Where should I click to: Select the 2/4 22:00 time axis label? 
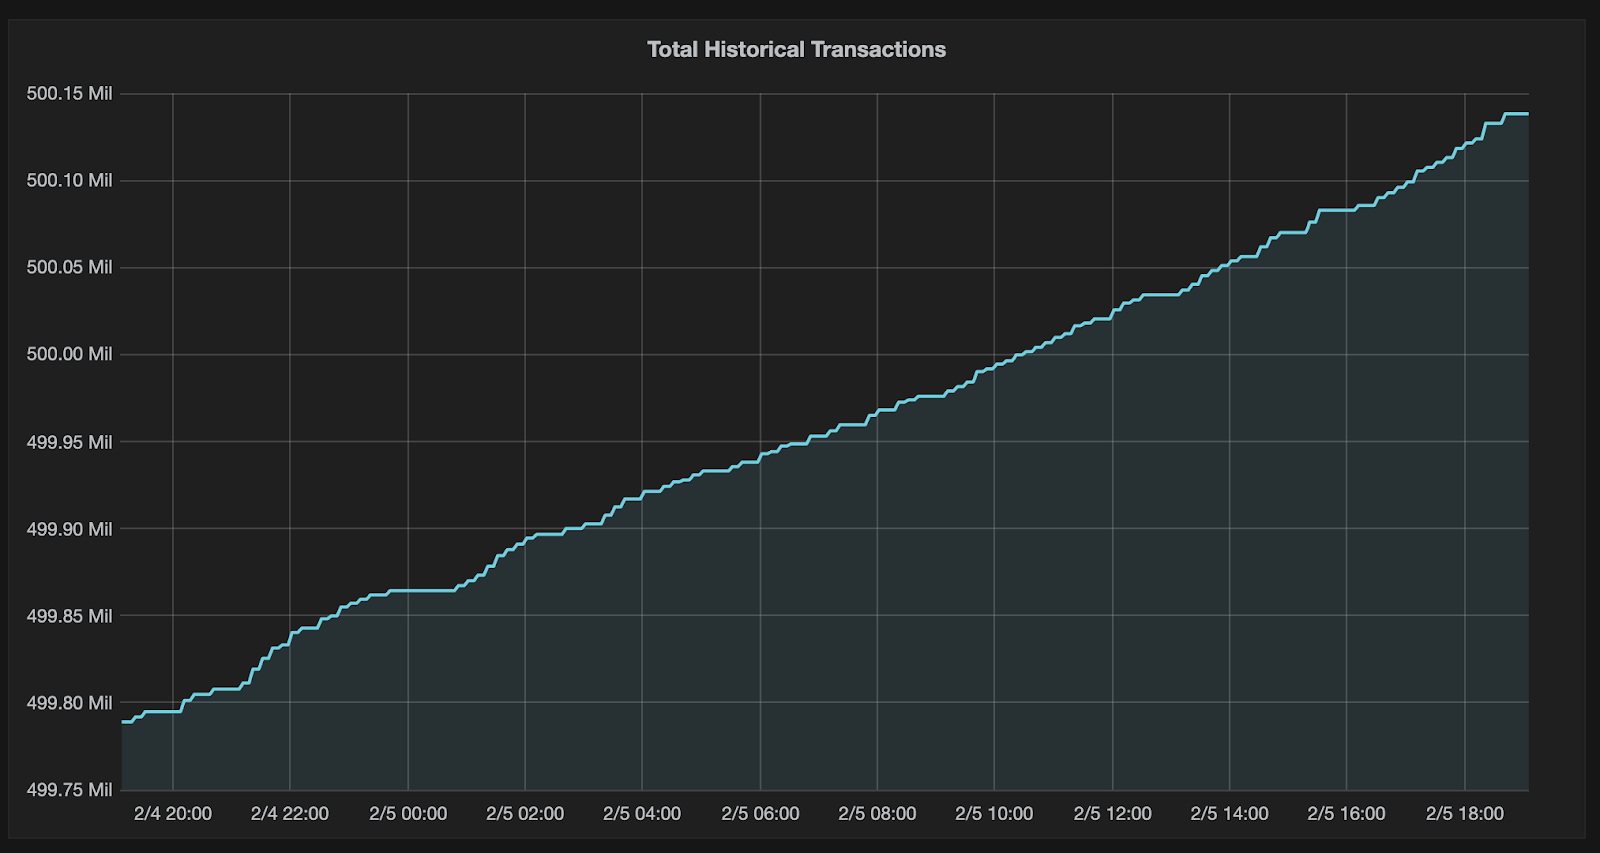click(290, 813)
